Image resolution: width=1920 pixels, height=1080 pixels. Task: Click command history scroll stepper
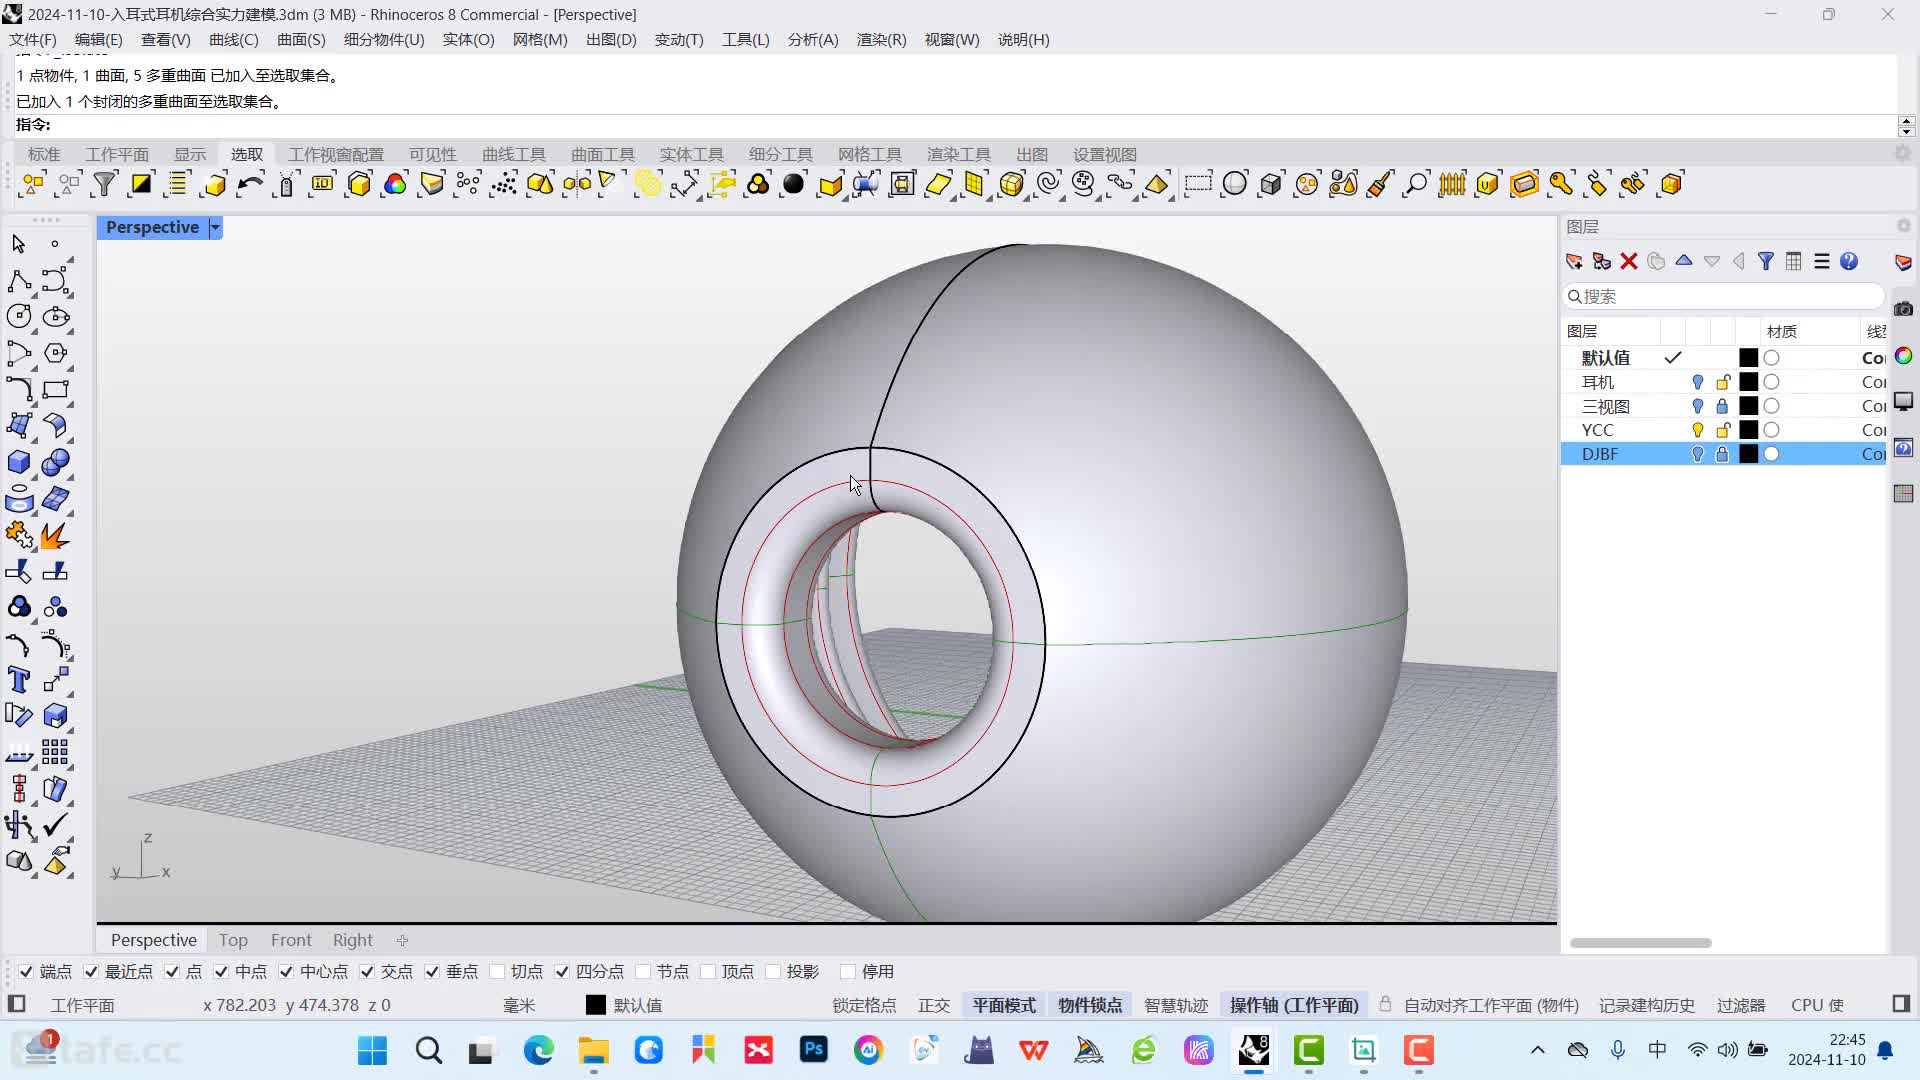(1906, 126)
